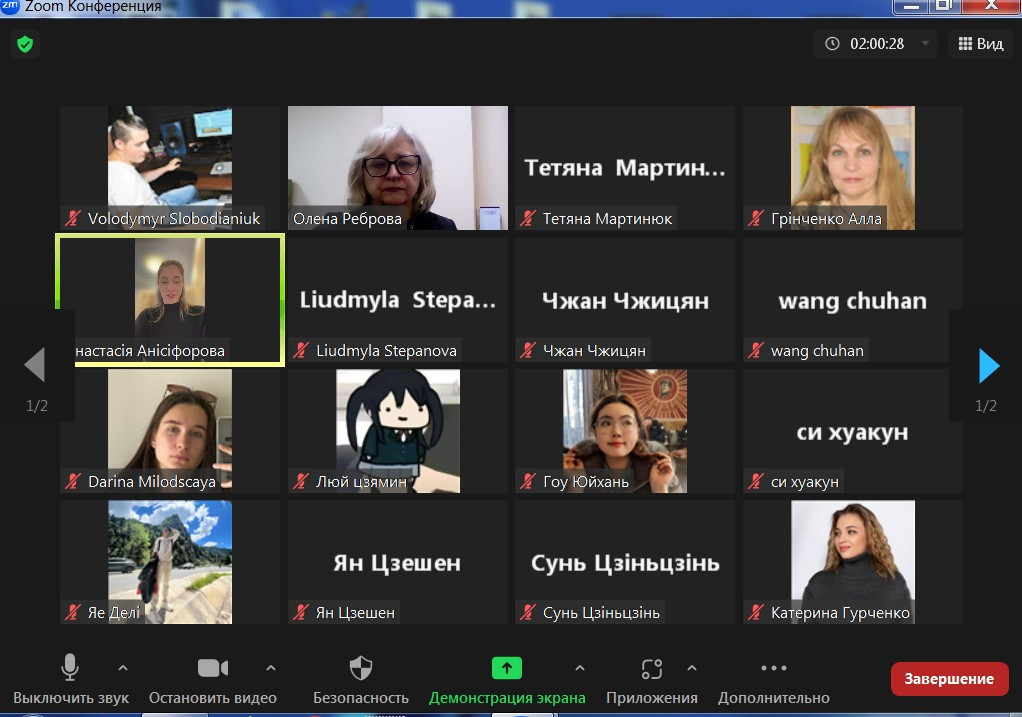
Task: Click the green encryption shield icon
Action: point(25,44)
